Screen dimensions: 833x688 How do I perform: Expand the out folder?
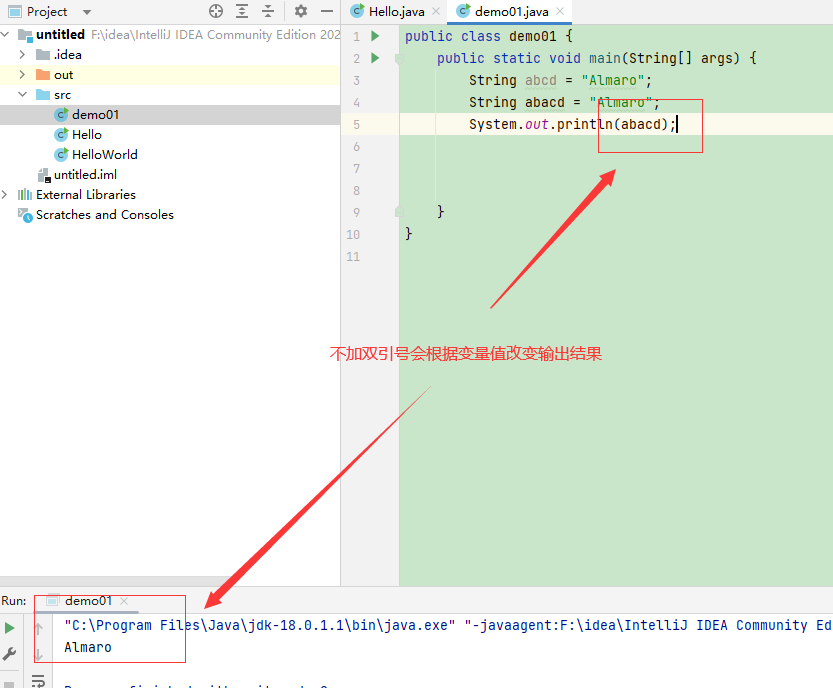(x=22, y=75)
